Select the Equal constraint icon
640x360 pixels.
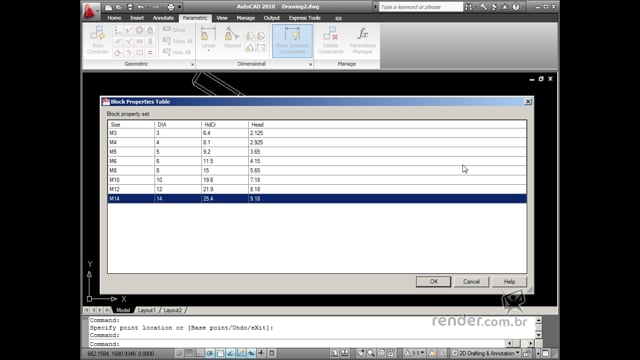(150, 52)
